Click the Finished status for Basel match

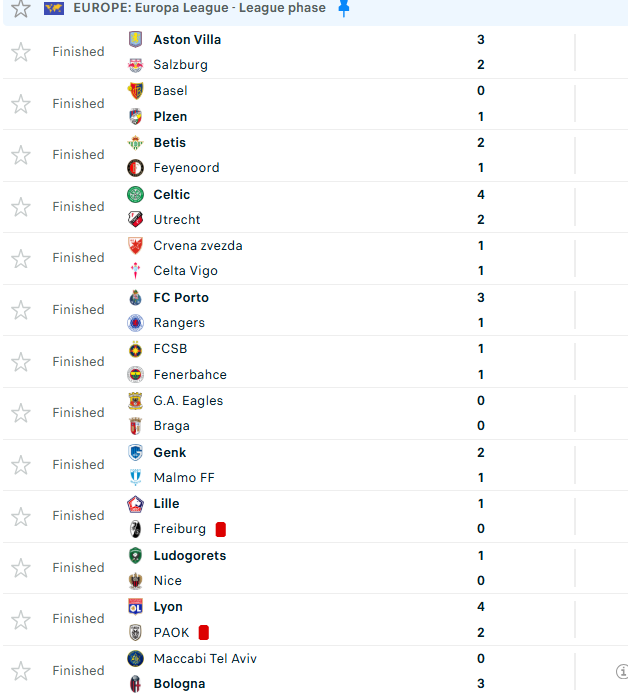click(x=78, y=104)
